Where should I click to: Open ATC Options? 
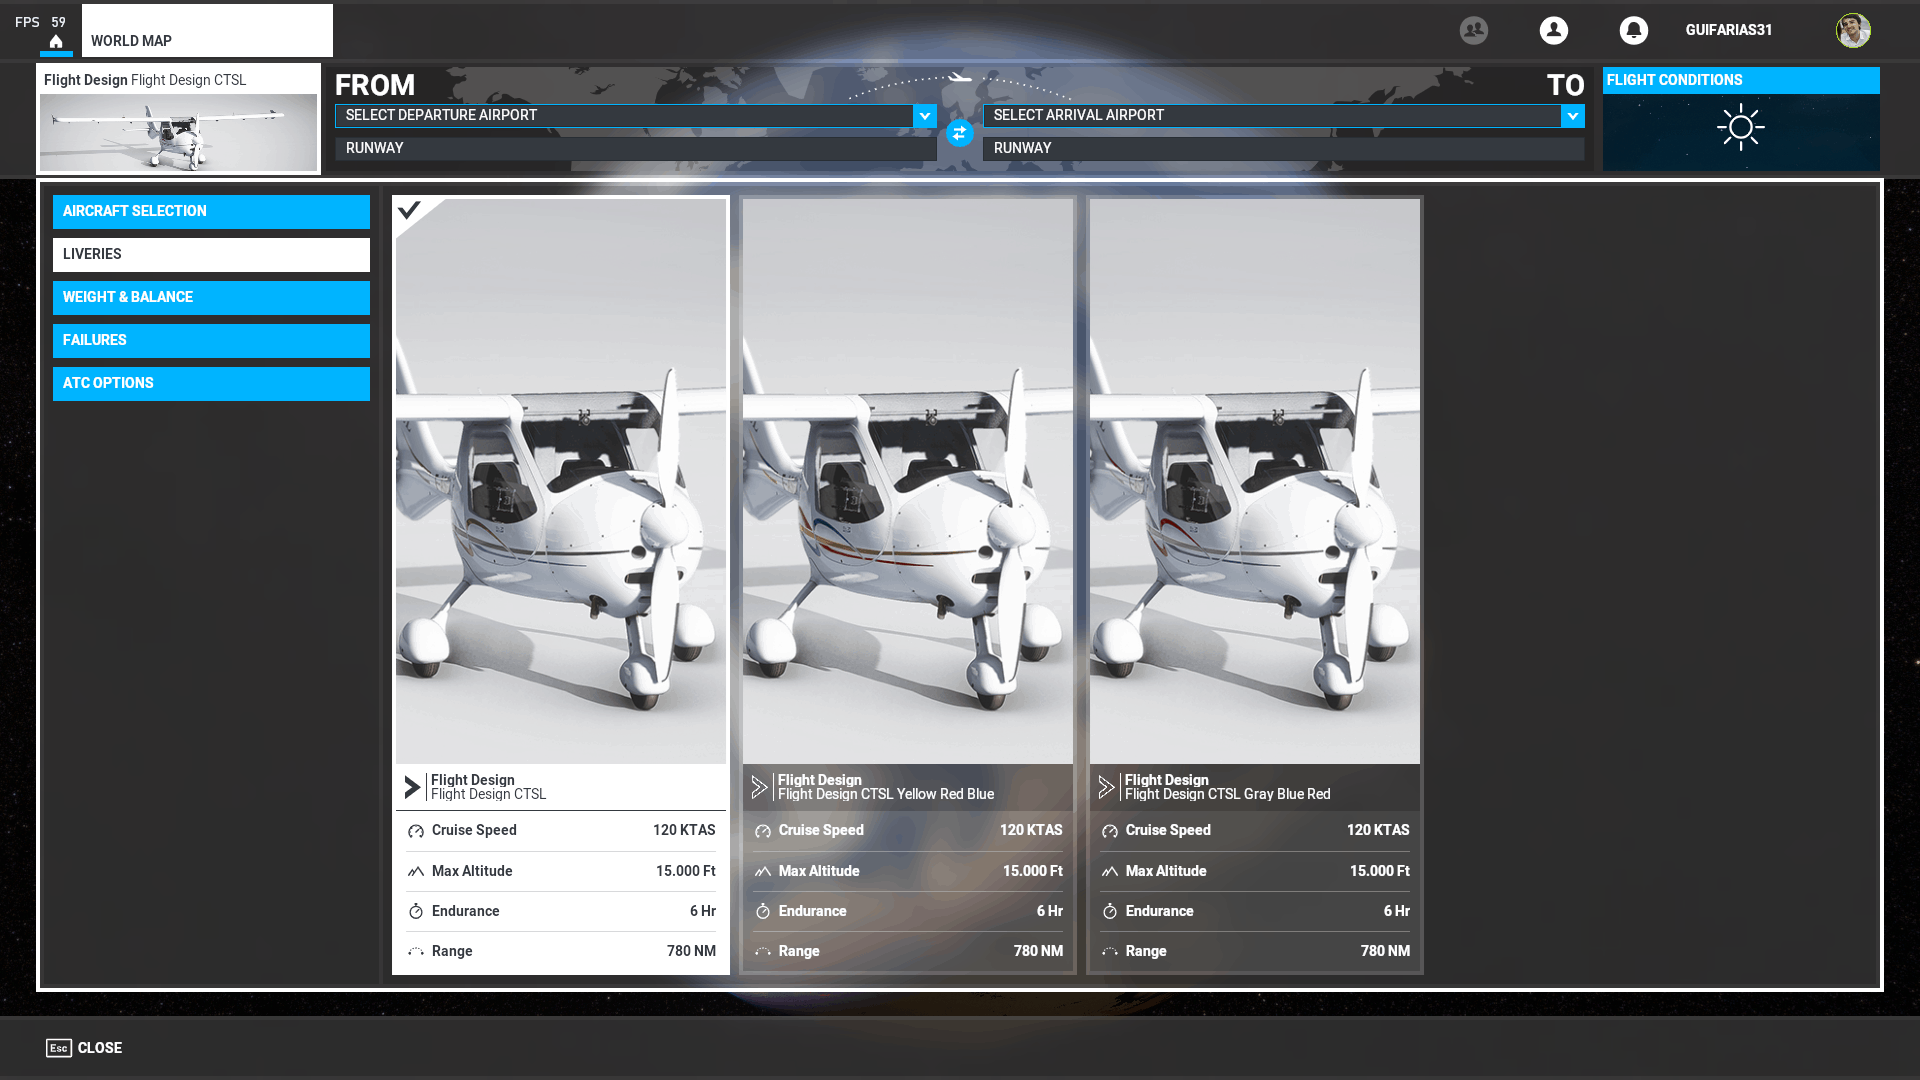pyautogui.click(x=211, y=383)
